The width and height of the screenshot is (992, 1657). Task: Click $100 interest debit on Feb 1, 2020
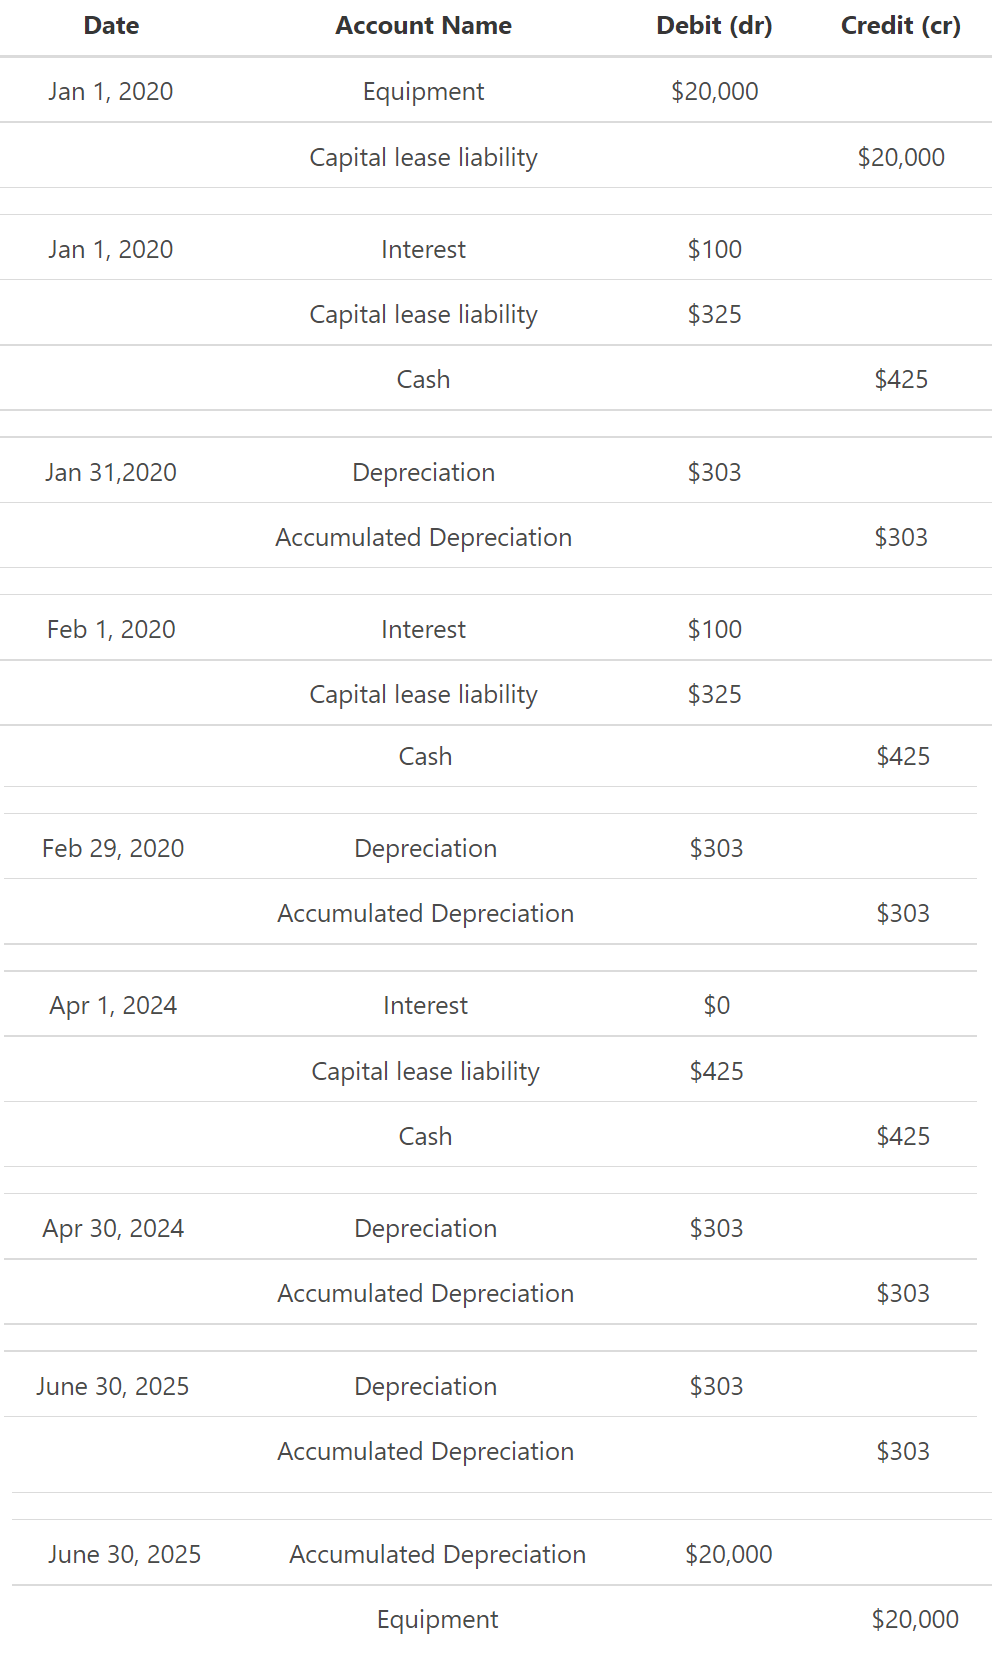[714, 629]
